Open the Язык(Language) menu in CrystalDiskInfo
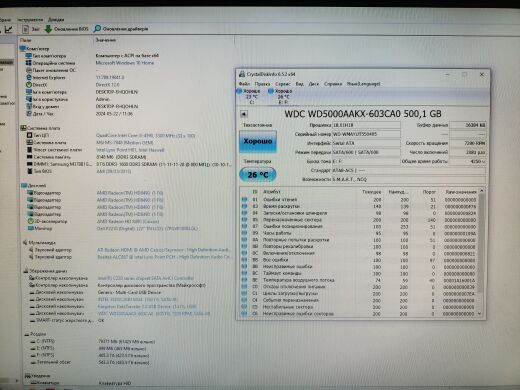Viewport: 520px width, 390px height. point(363,84)
